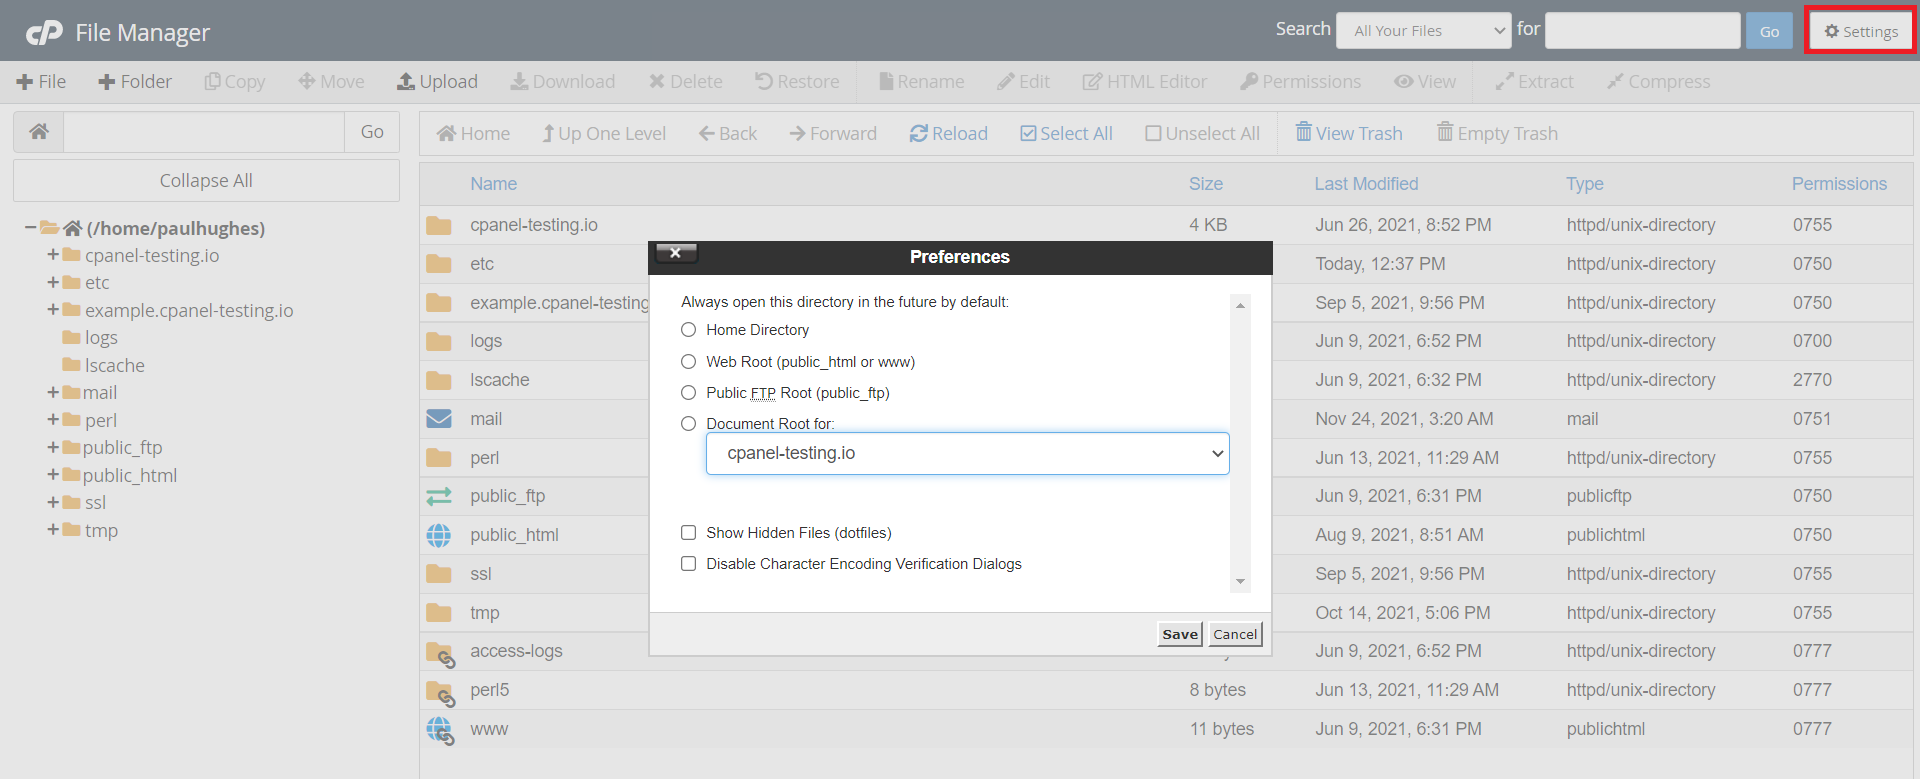Click the Up One Level icon
Screen dimensions: 1920x779
click(x=548, y=134)
